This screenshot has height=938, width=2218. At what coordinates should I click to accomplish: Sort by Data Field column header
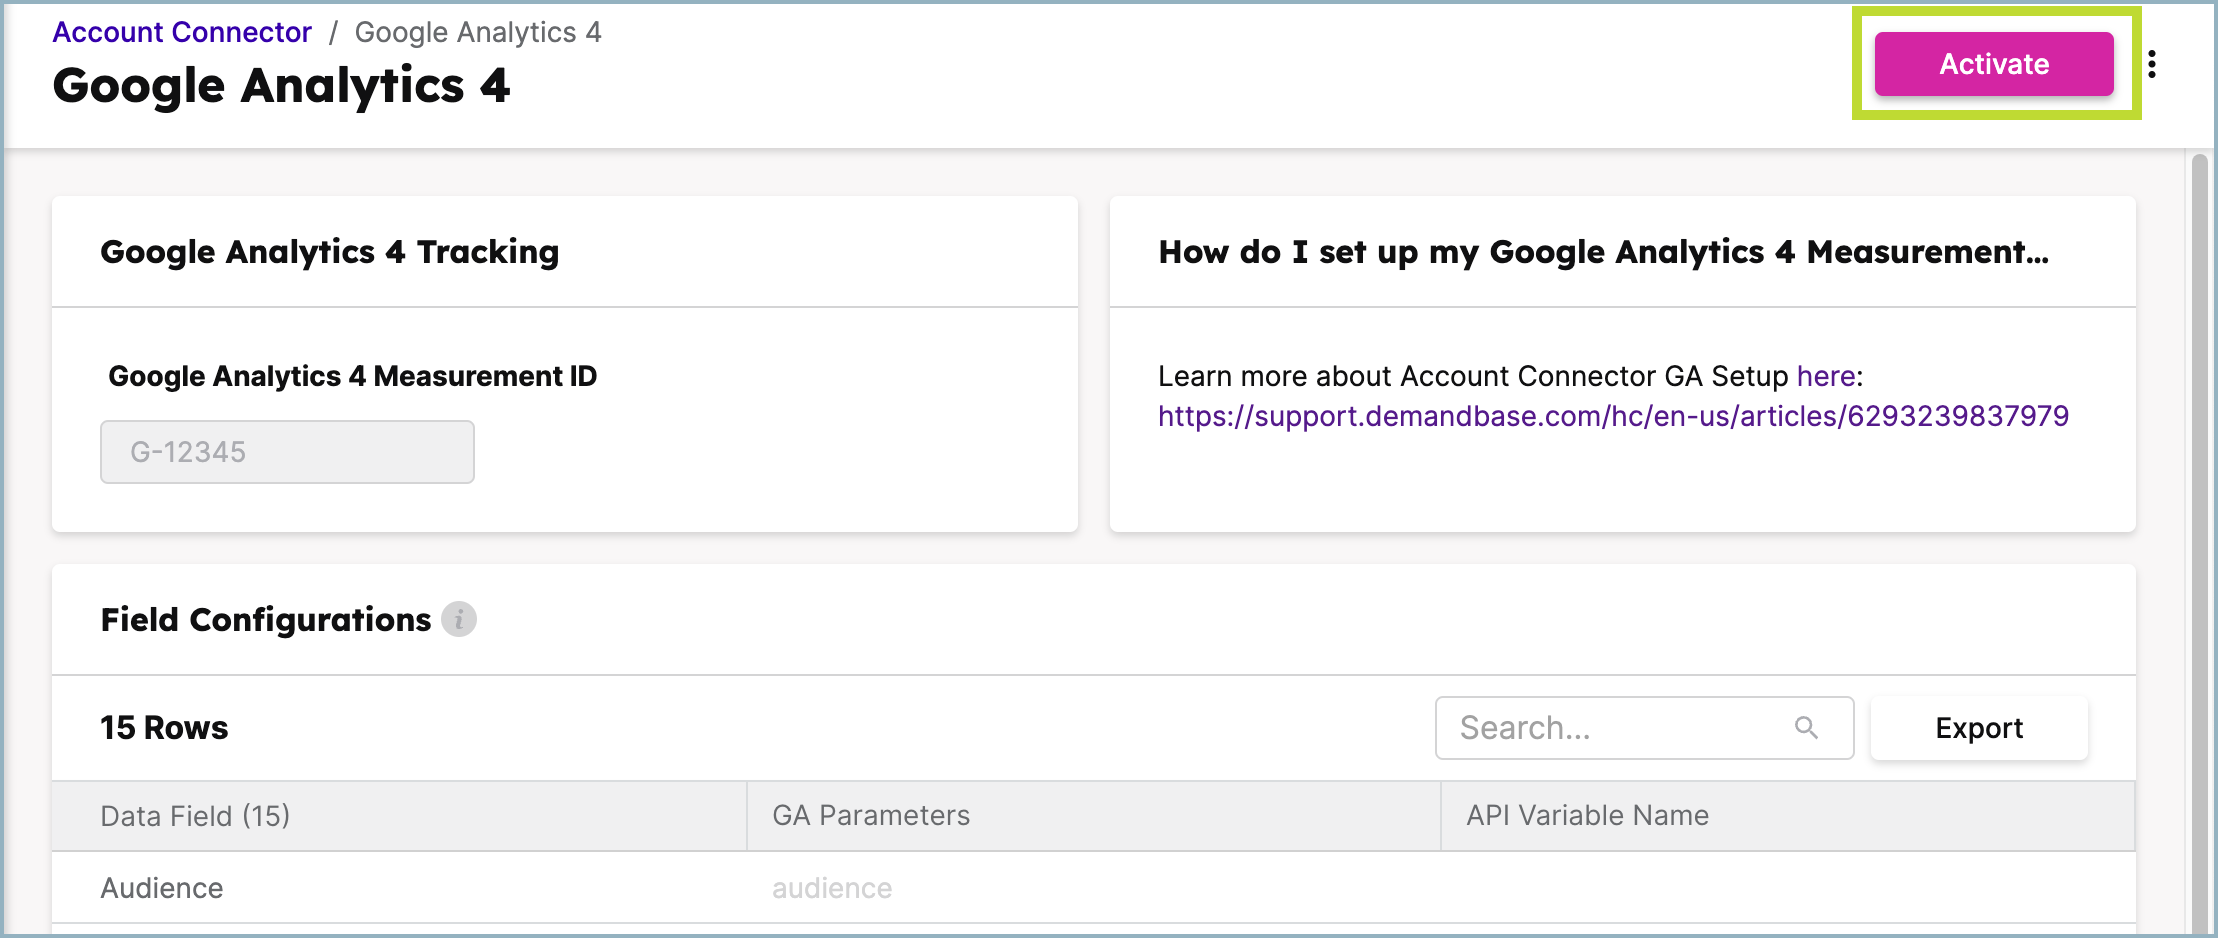[x=195, y=816]
